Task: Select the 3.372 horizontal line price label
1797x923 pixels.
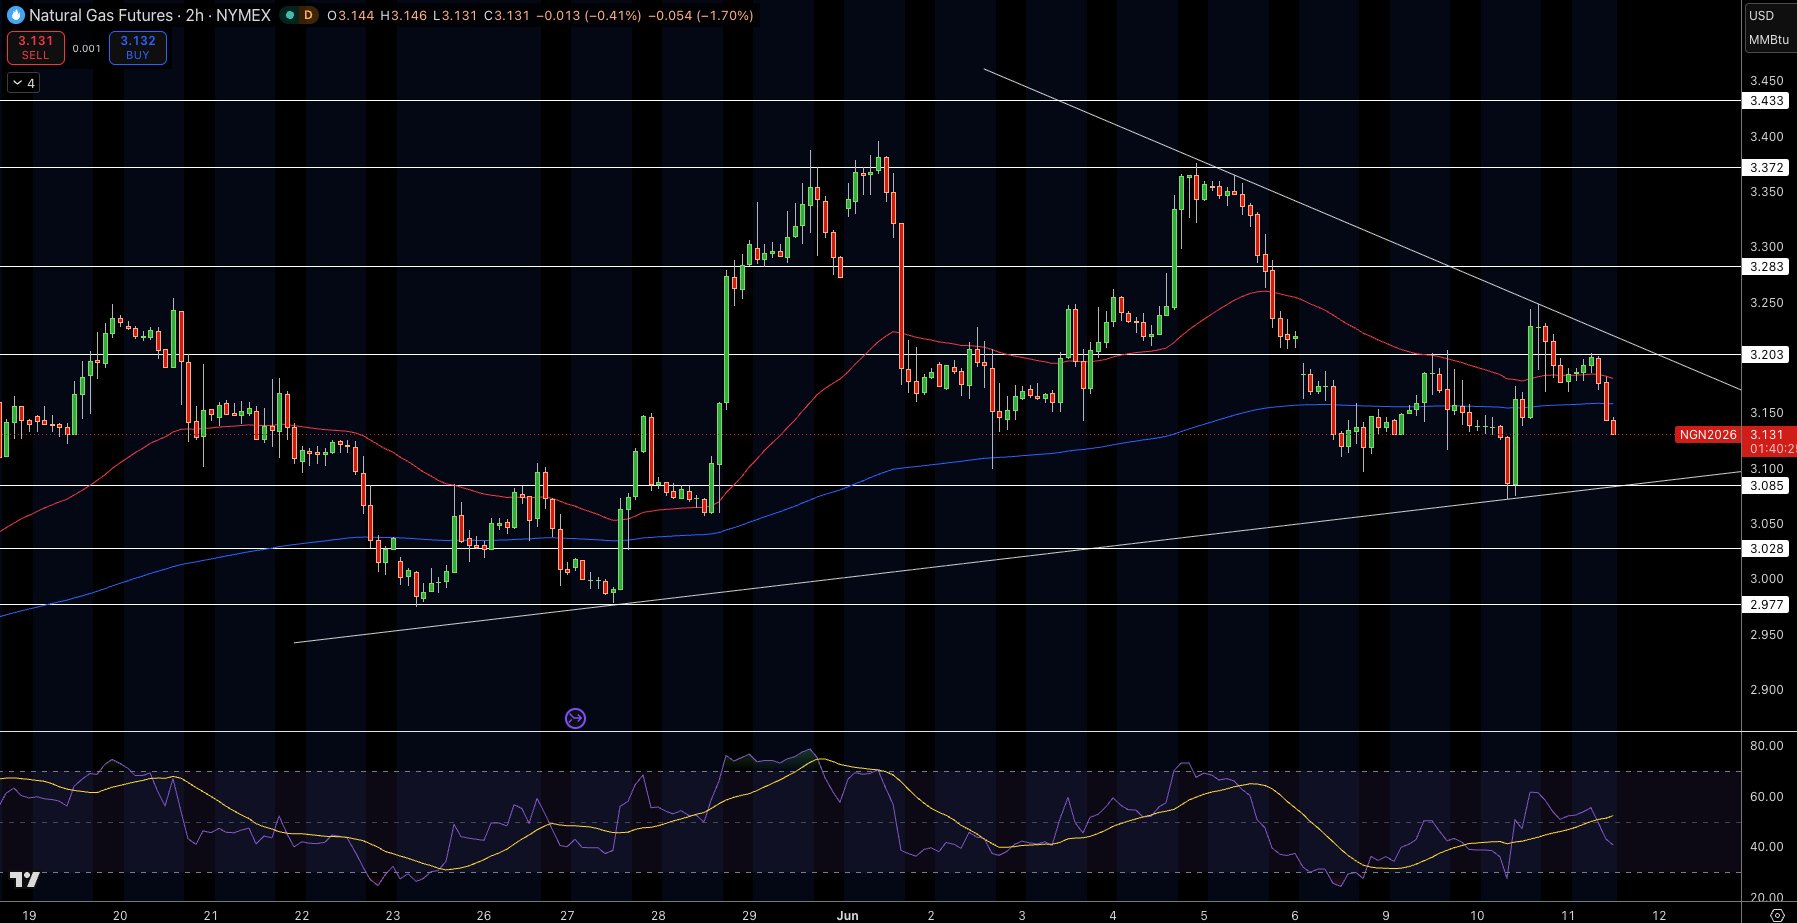Action: pos(1767,168)
